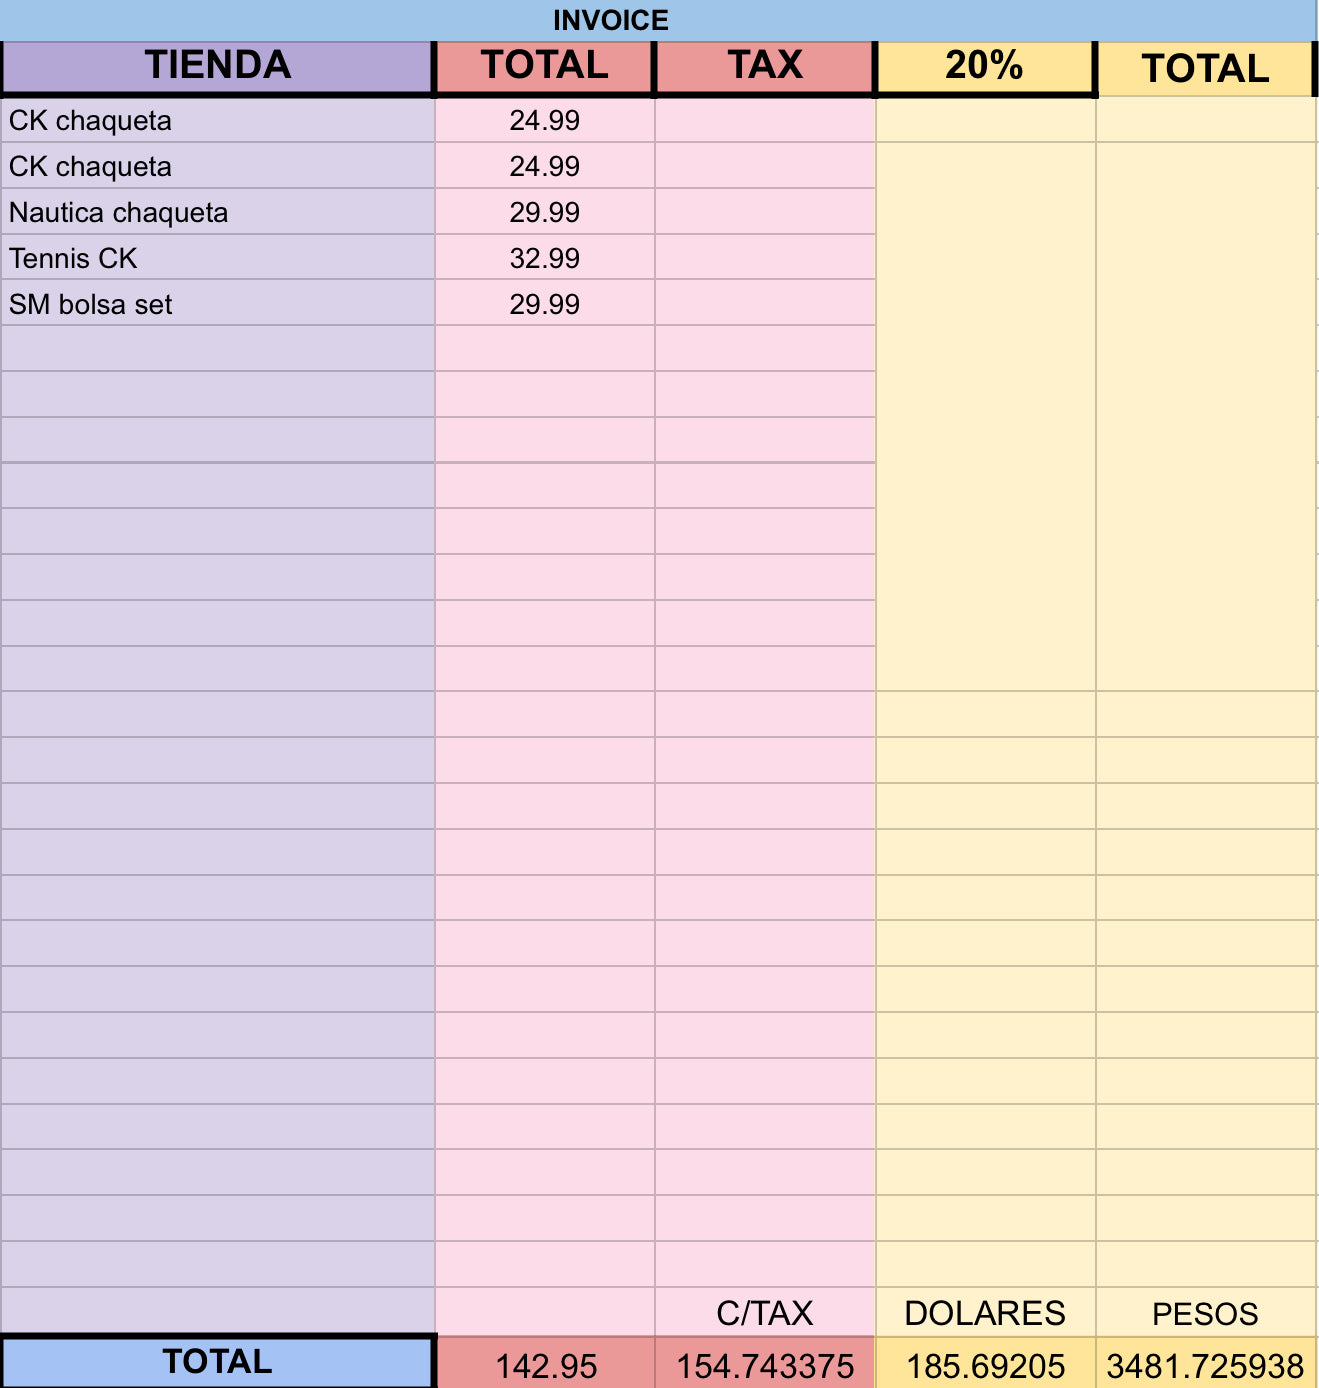Click the 3481.725938 pesos cell
Screen dimensions: 1319x1388
1205,1365
